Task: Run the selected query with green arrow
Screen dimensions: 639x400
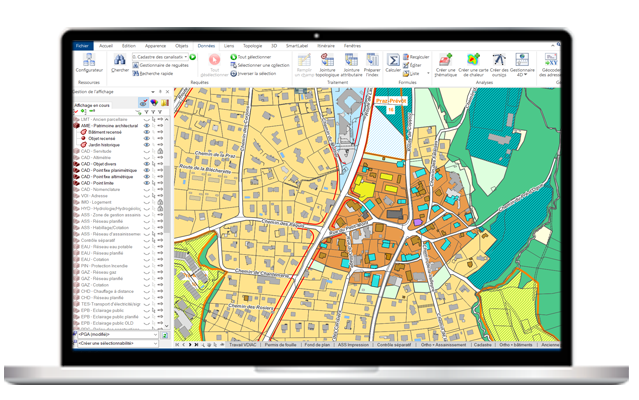Action: tap(193, 57)
